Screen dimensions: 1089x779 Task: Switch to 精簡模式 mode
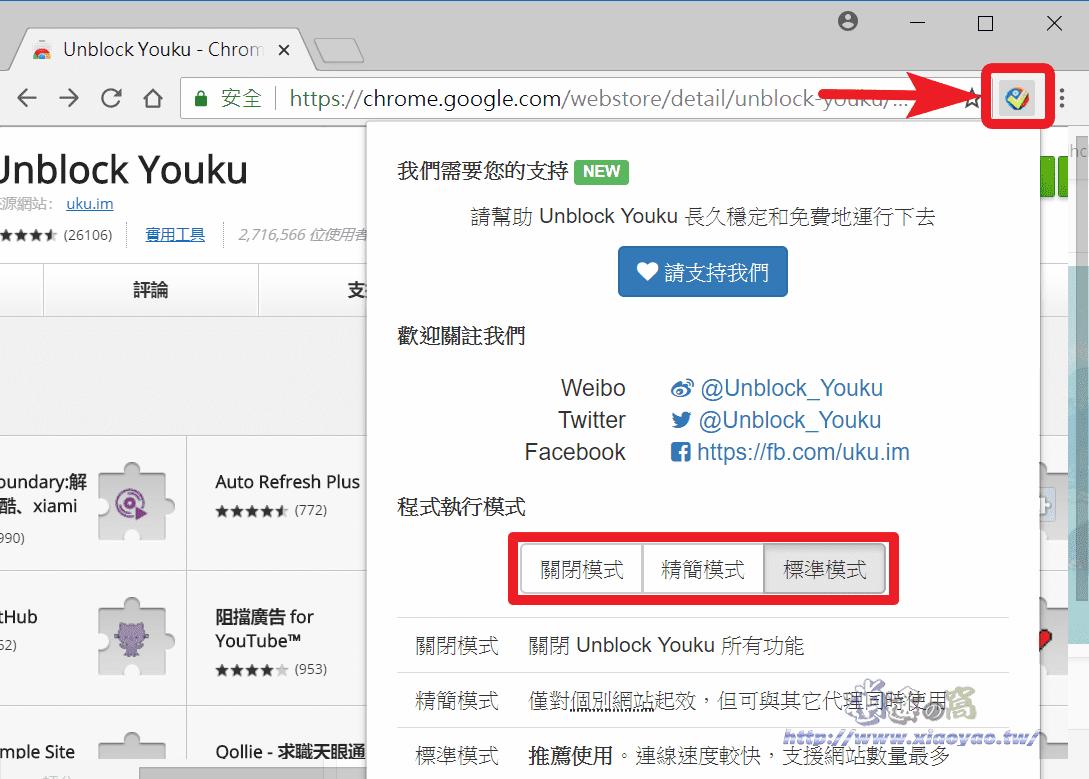pos(703,569)
